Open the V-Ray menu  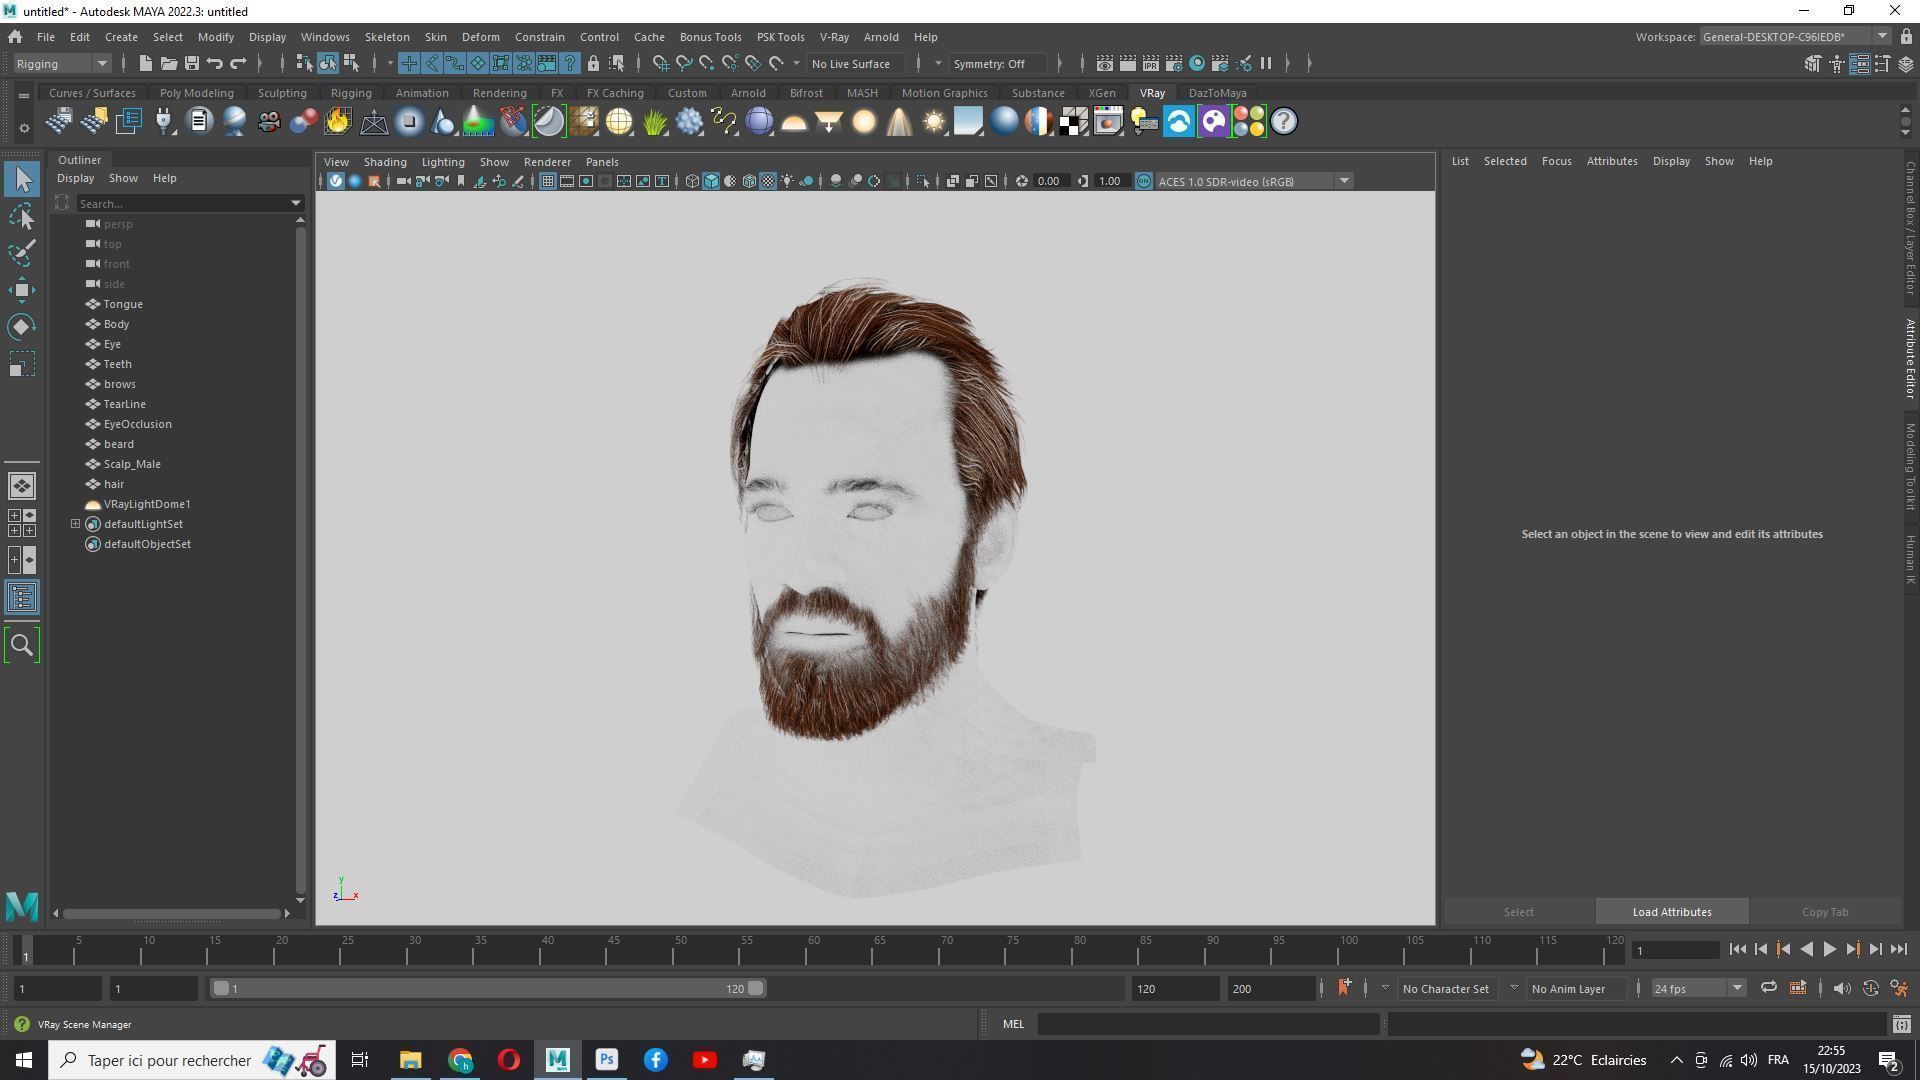[x=834, y=37]
